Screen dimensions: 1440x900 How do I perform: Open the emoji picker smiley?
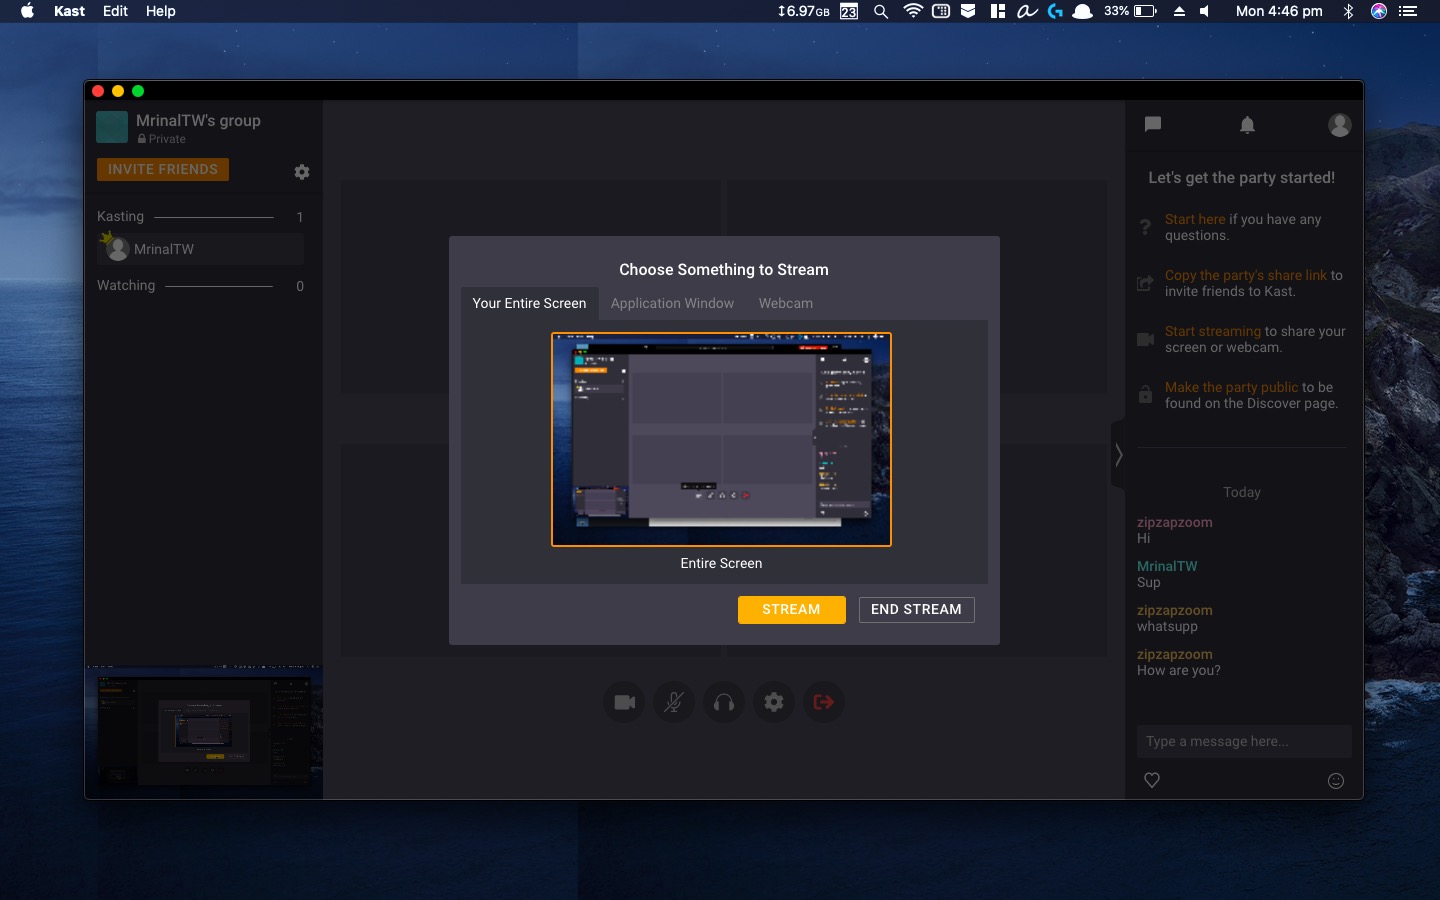(x=1336, y=781)
